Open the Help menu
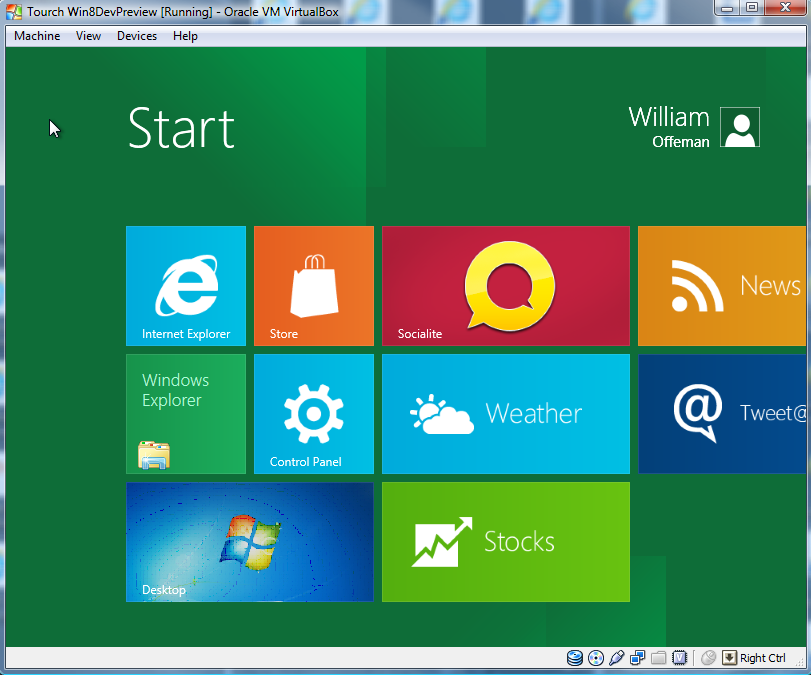The width and height of the screenshot is (811, 675). coord(185,36)
